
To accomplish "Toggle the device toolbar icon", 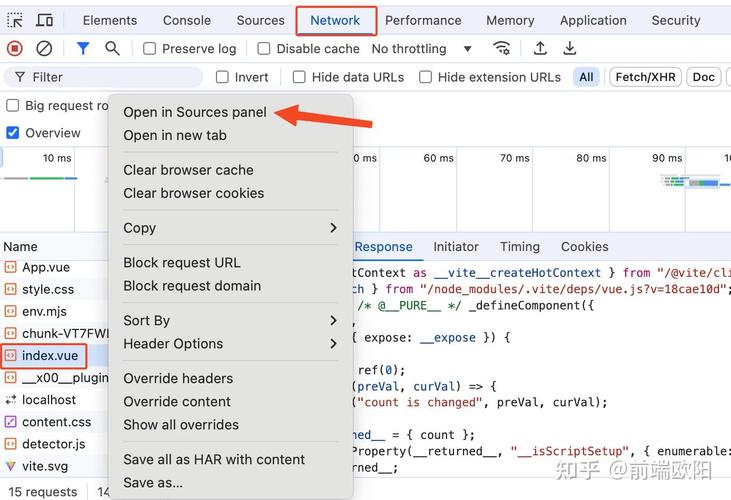I will 45,20.
